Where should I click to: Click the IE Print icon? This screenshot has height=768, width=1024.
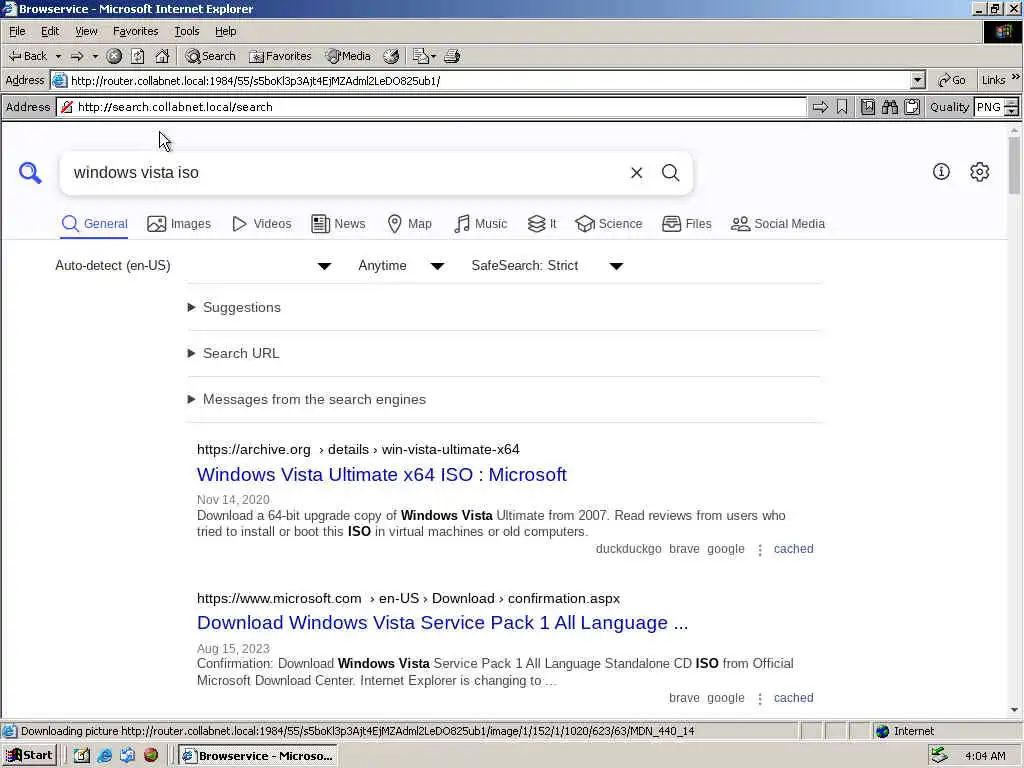tap(453, 56)
